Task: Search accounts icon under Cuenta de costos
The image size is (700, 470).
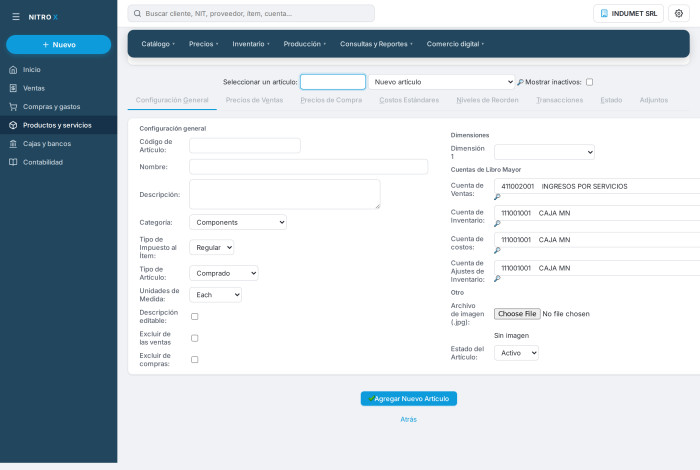Action: [x=497, y=250]
